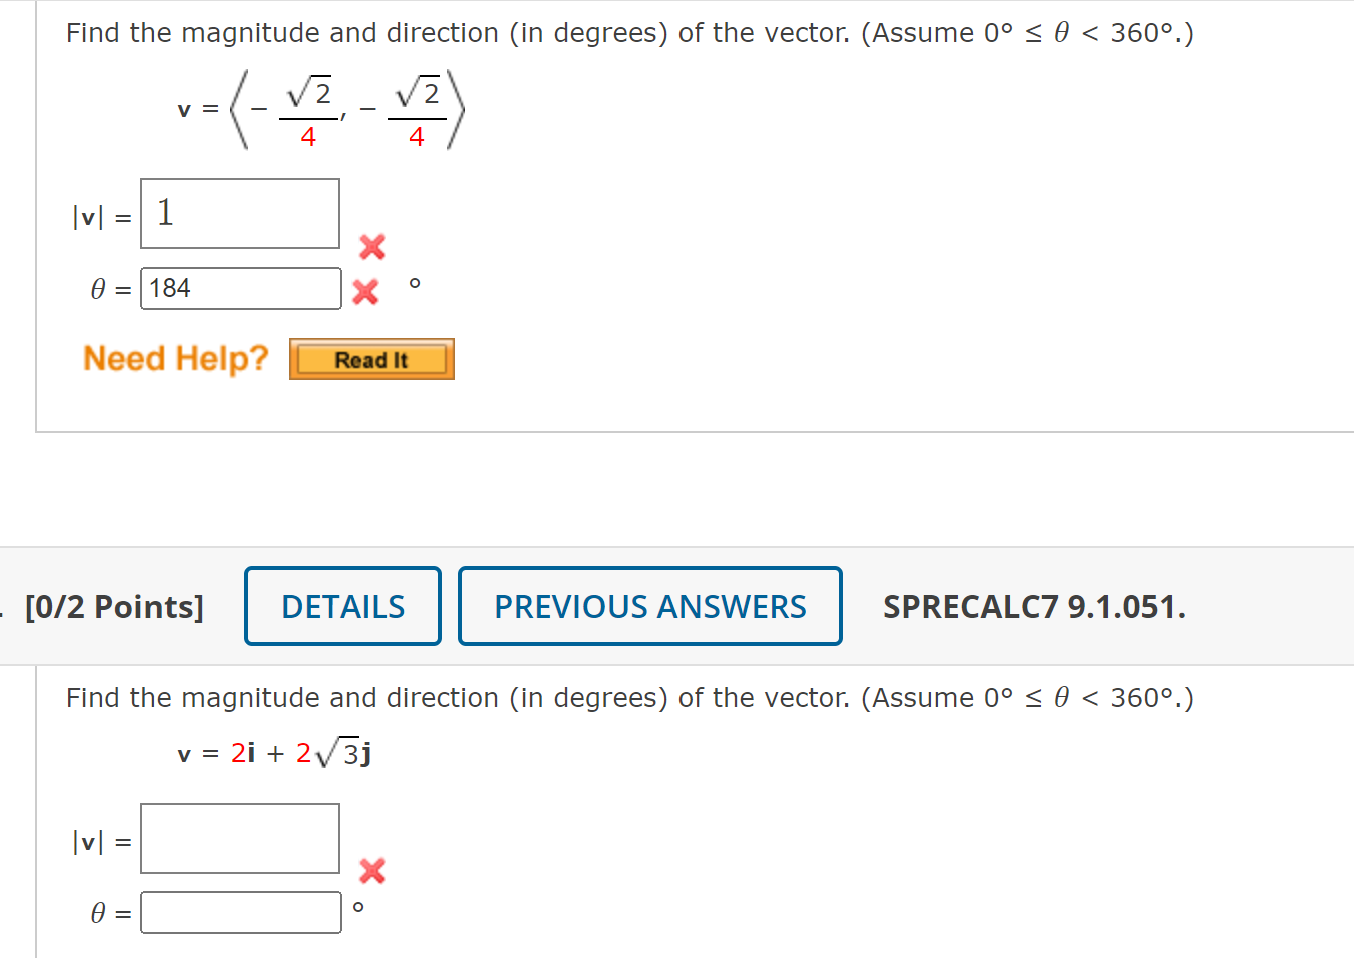The height and width of the screenshot is (958, 1354).
Task: Select the SPRECALC7 9.1.051 problem reference
Action: coord(1035,605)
